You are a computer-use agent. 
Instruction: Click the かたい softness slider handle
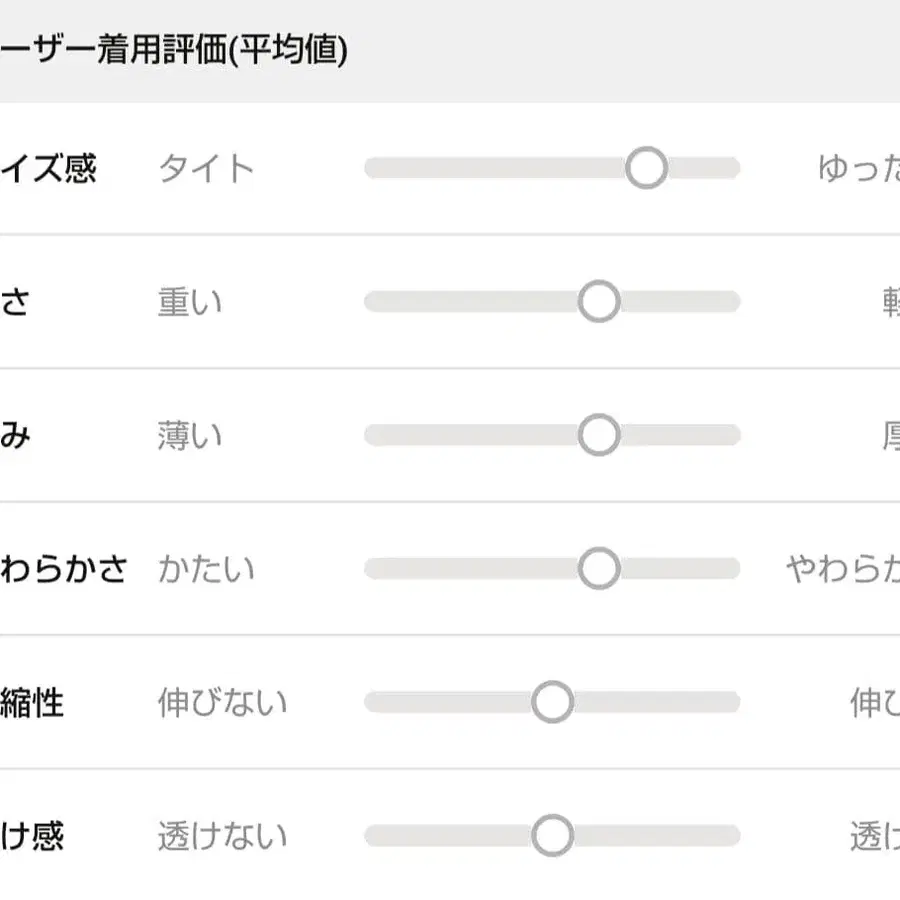[x=599, y=568]
